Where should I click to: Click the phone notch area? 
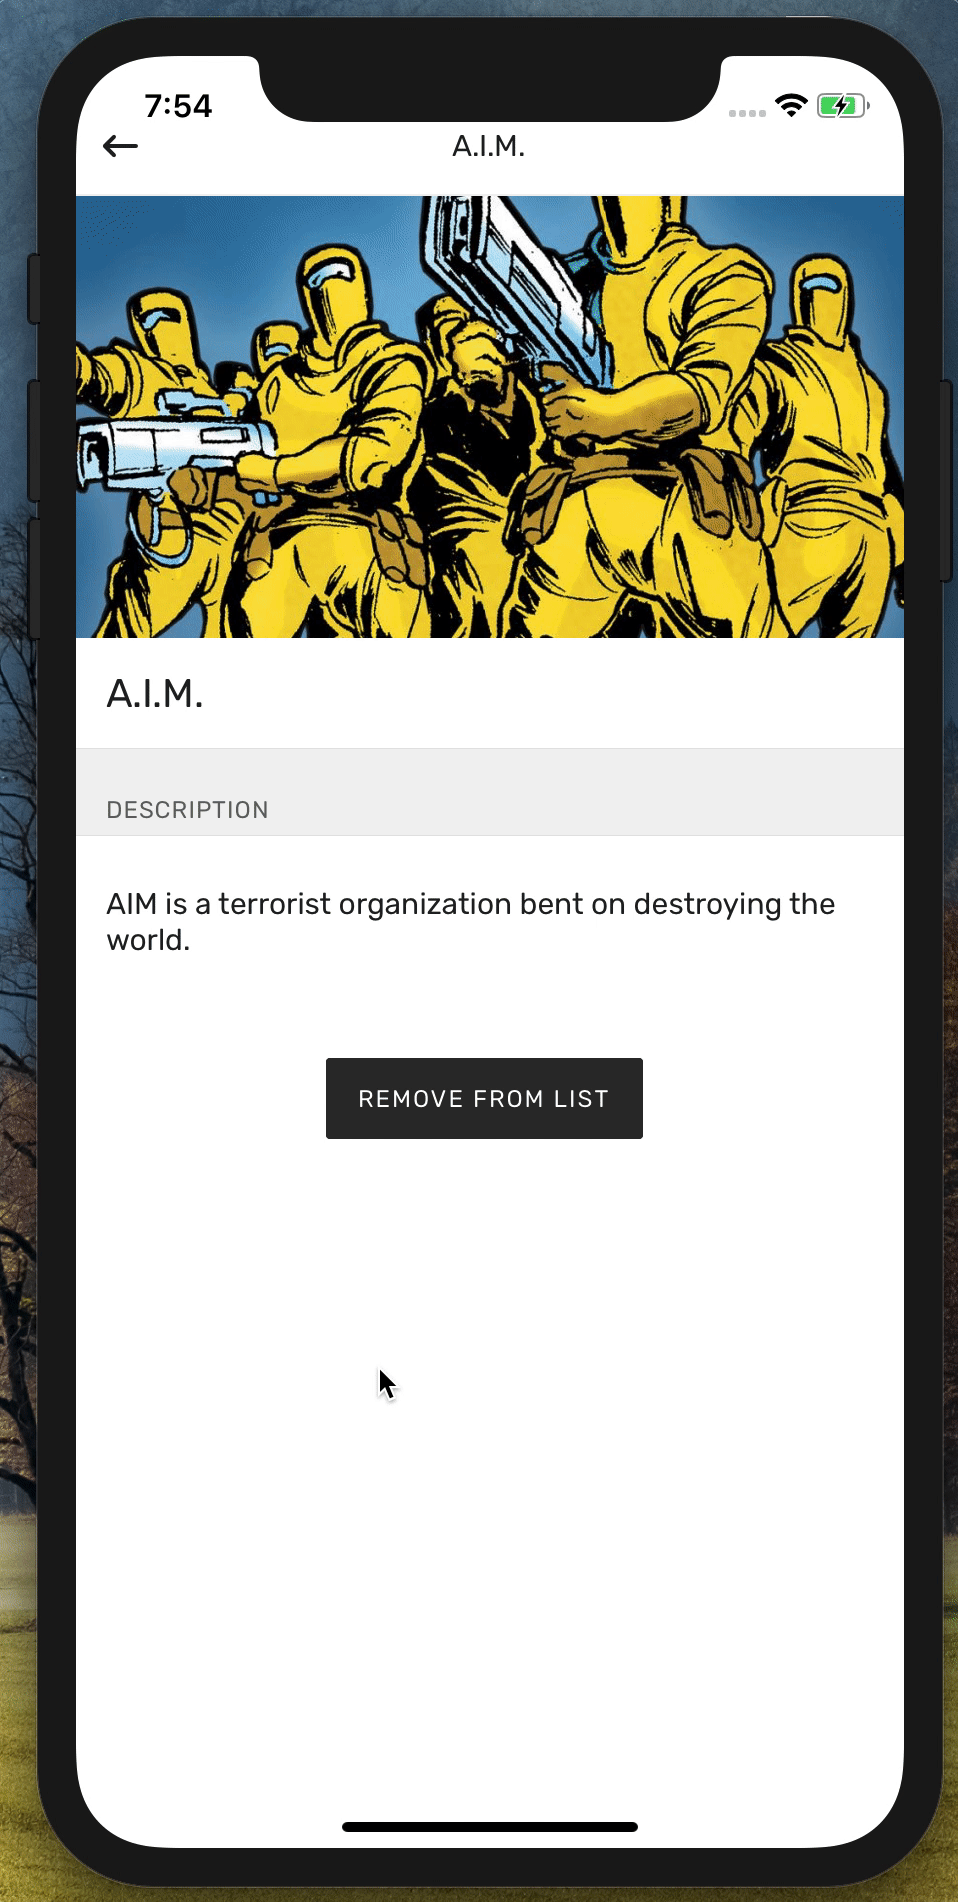[490, 88]
